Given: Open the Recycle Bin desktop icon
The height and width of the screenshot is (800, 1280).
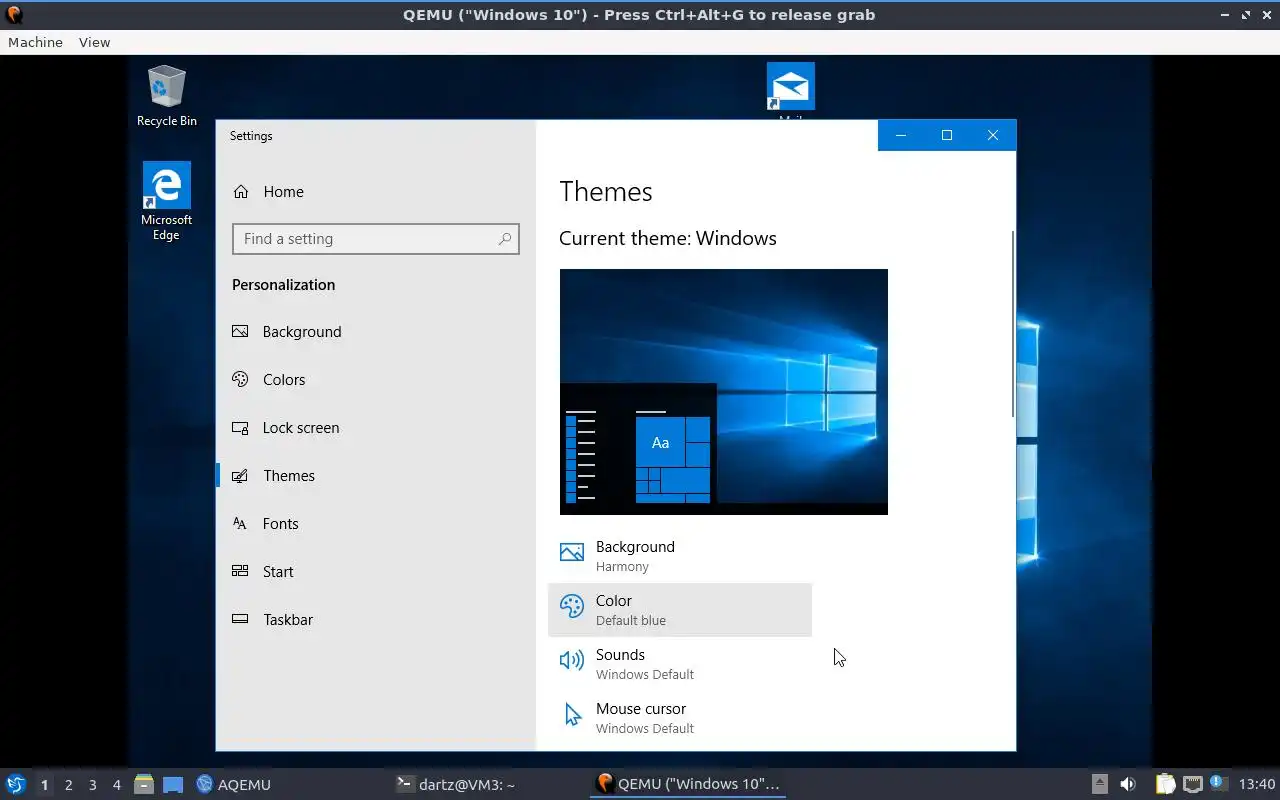Looking at the screenshot, I should click(166, 96).
